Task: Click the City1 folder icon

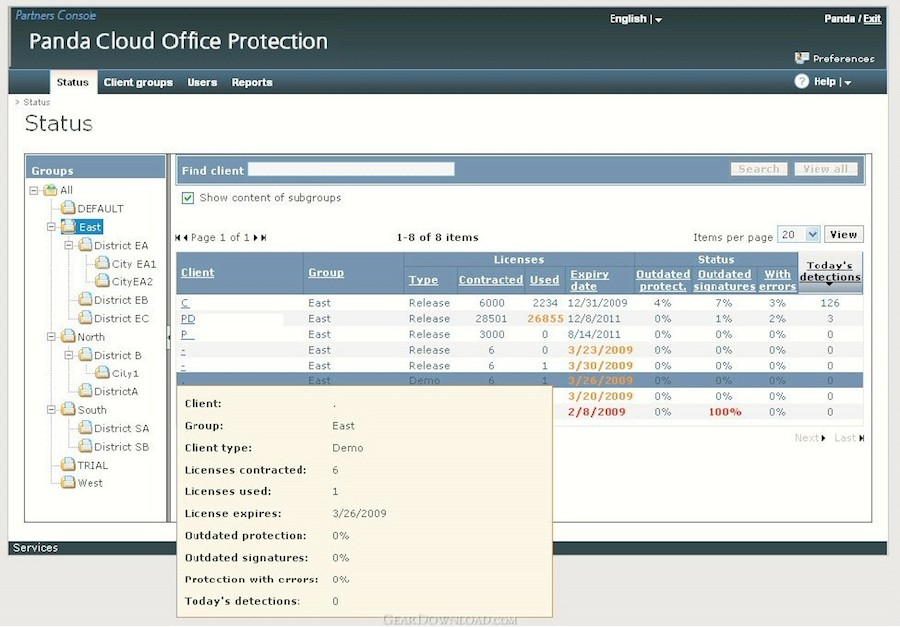Action: [x=102, y=373]
